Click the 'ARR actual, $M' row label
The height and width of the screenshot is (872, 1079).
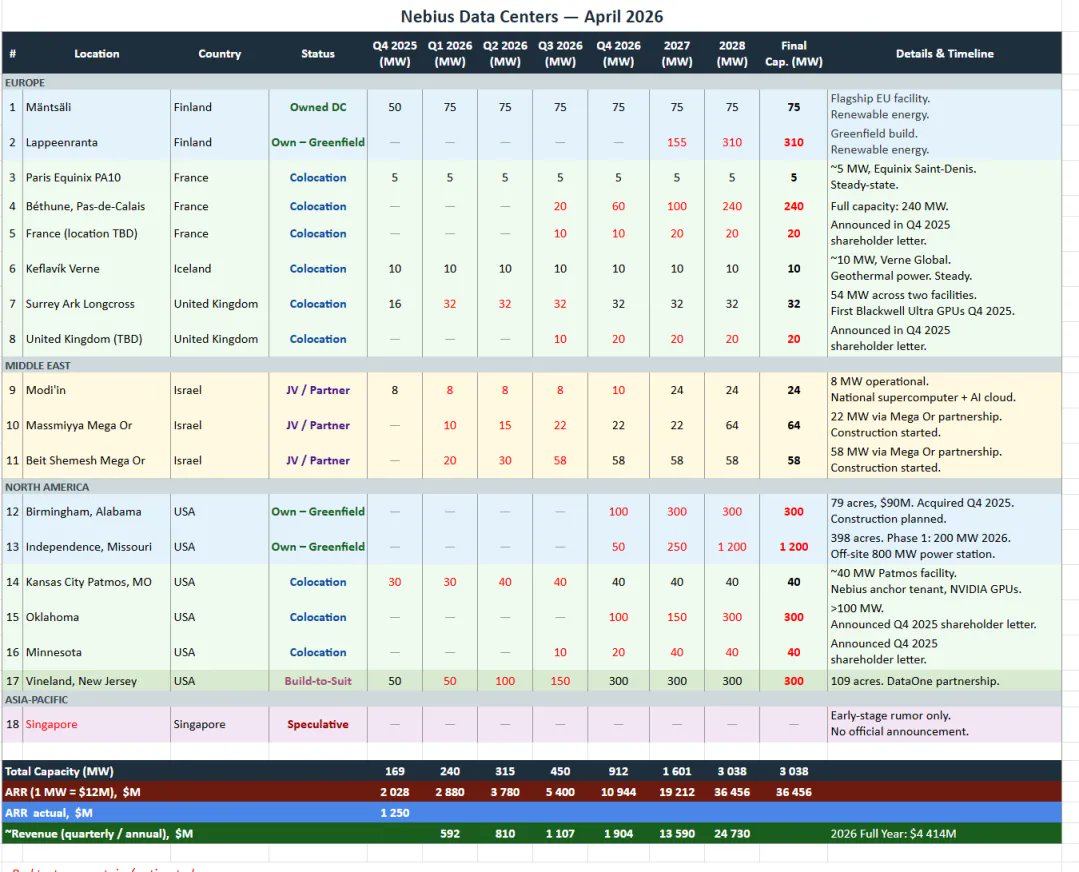pyautogui.click(x=48, y=813)
